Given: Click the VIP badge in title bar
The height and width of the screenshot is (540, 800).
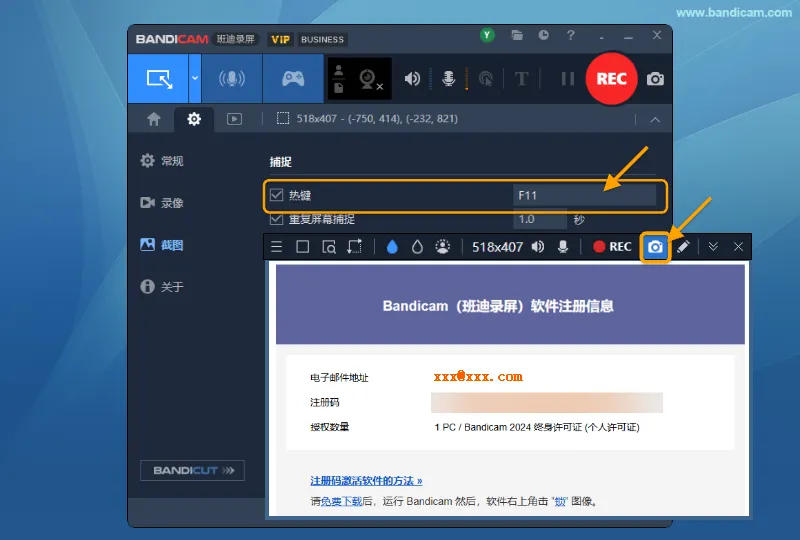Looking at the screenshot, I should pyautogui.click(x=281, y=39).
